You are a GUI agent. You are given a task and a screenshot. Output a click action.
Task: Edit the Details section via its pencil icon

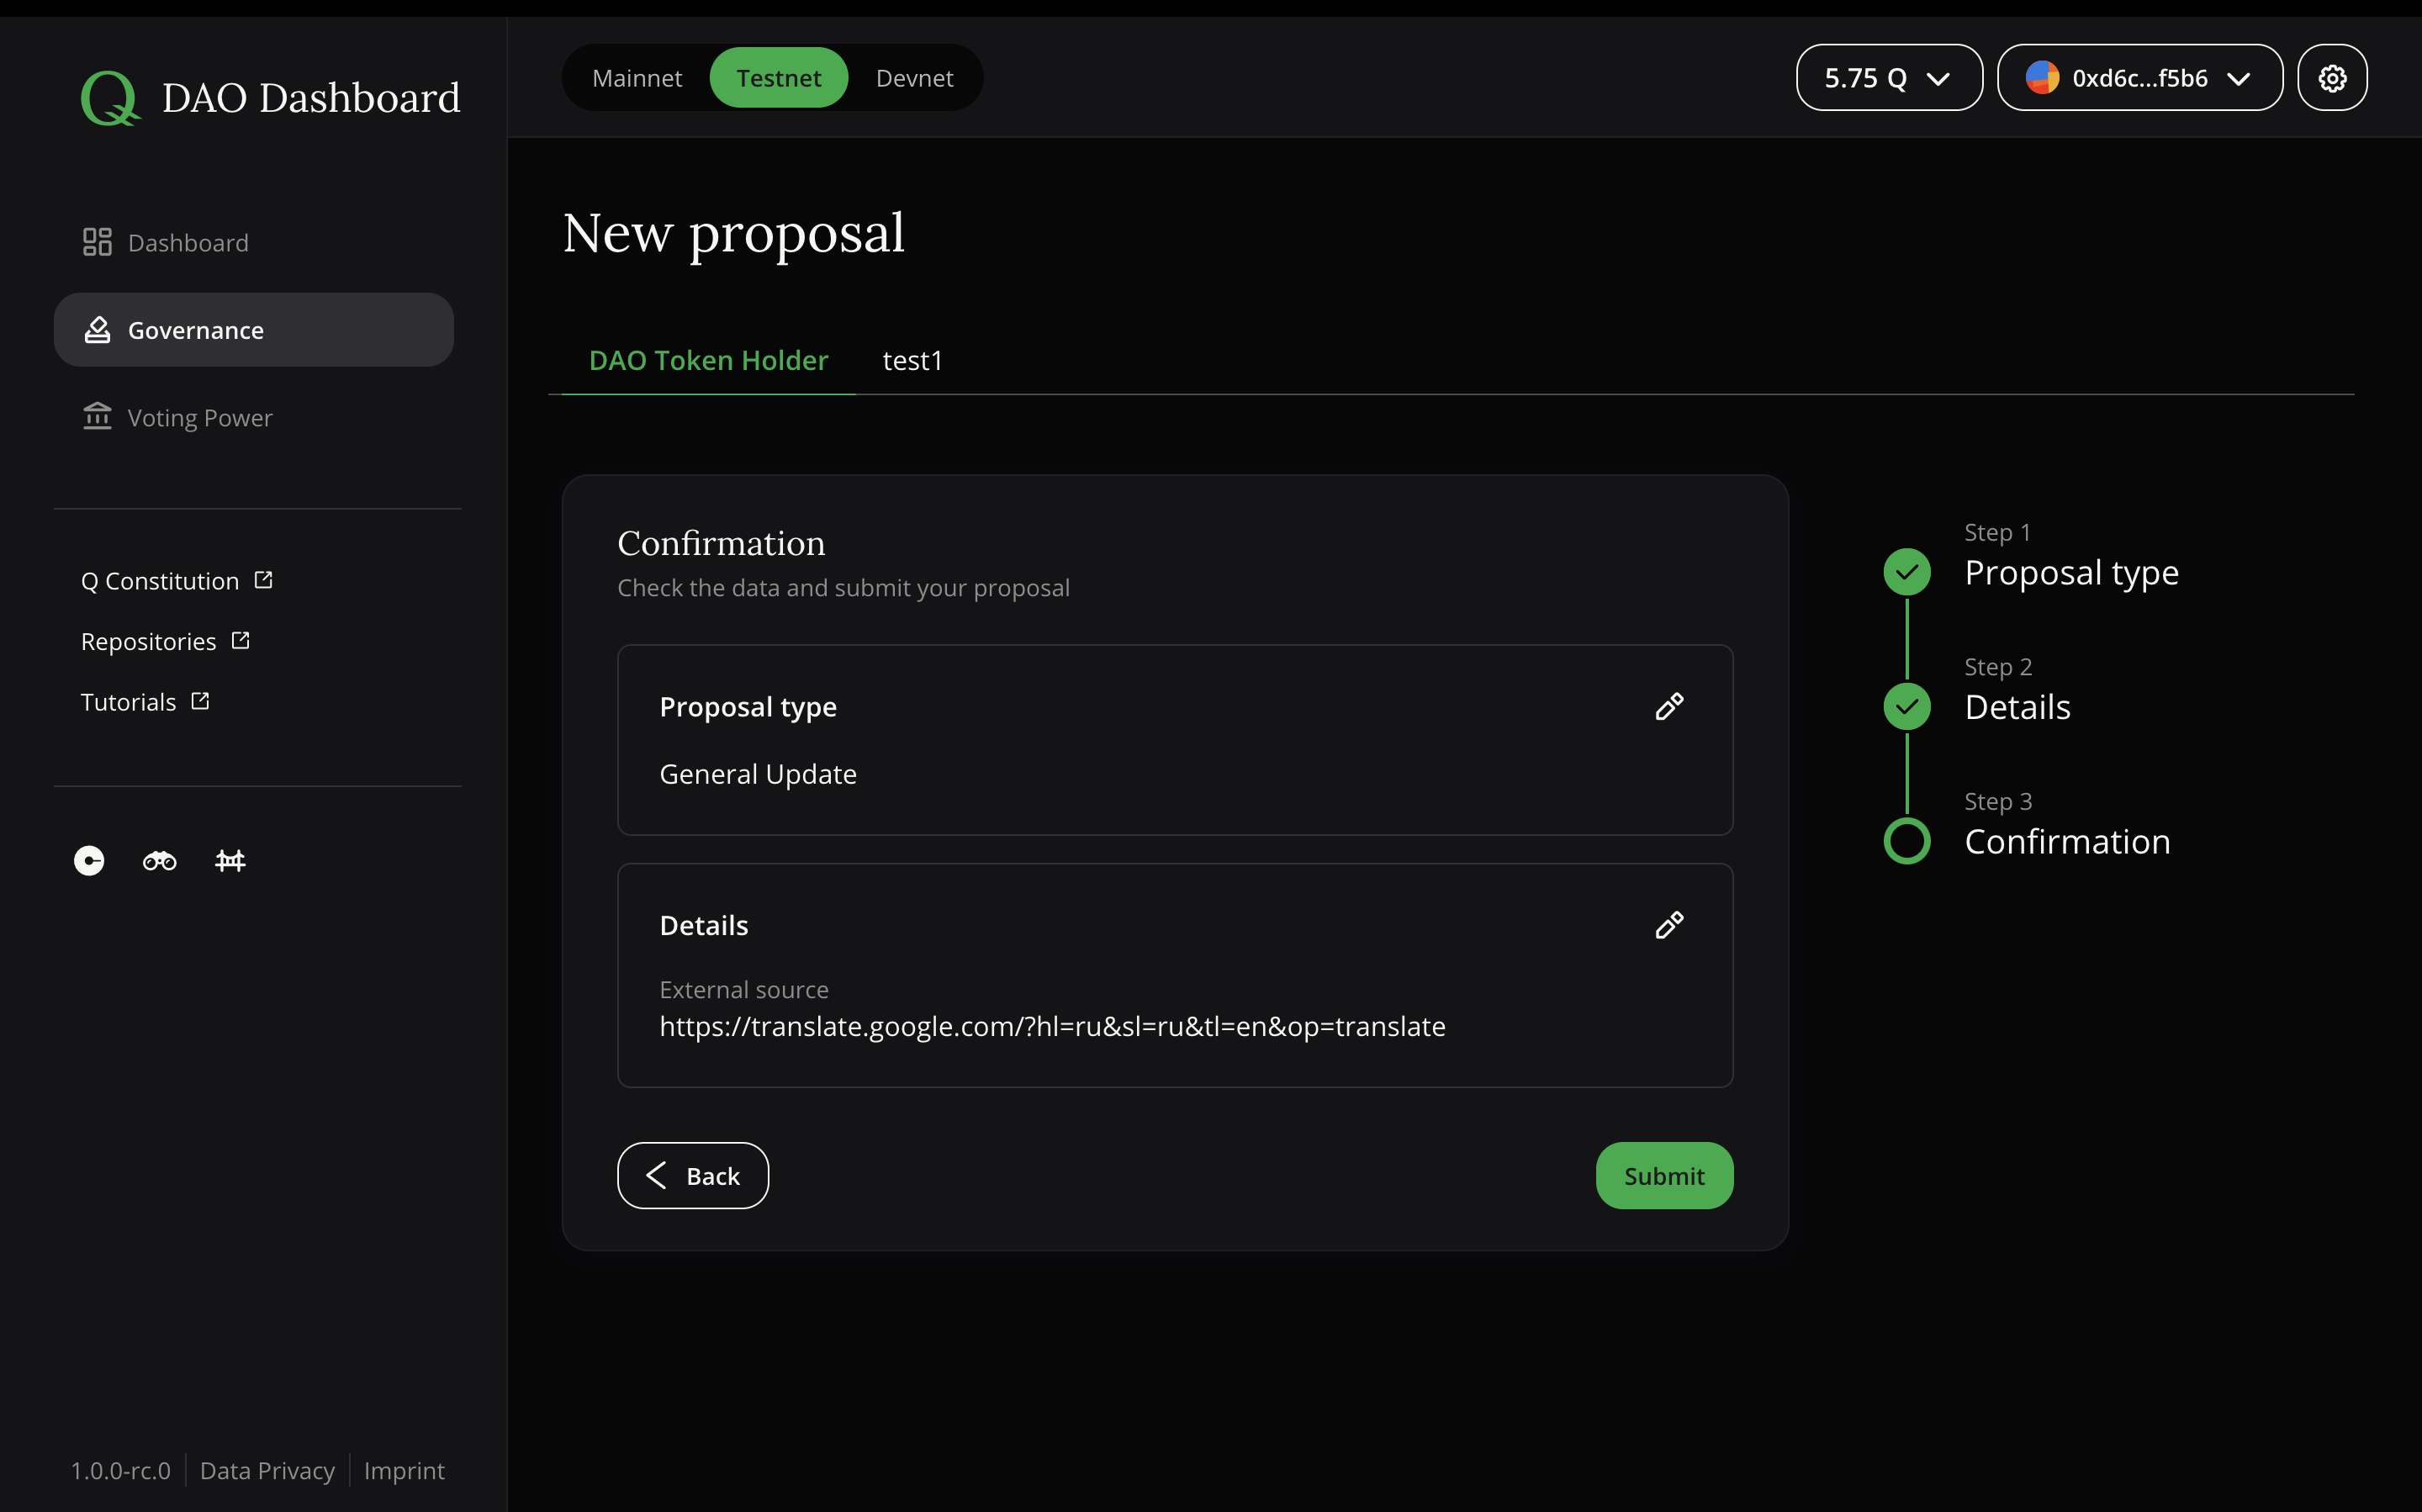(1668, 925)
